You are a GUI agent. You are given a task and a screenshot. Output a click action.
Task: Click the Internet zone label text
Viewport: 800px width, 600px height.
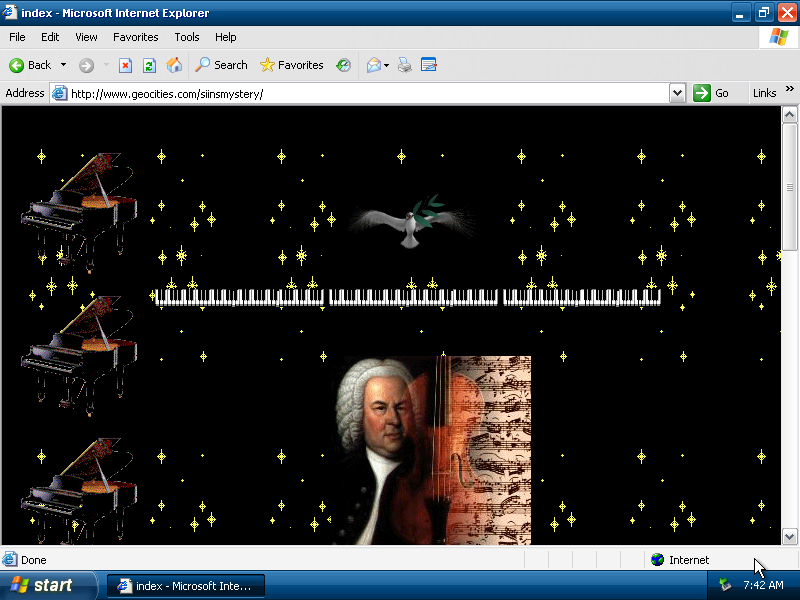tap(689, 560)
